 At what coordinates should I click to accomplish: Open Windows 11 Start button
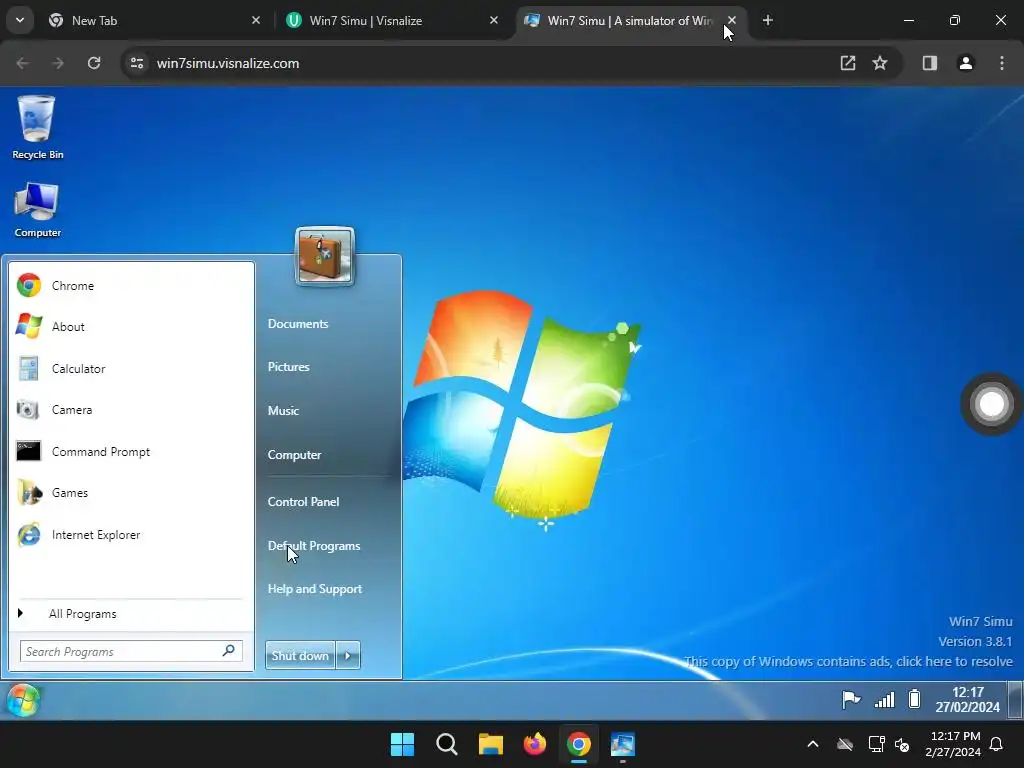402,744
